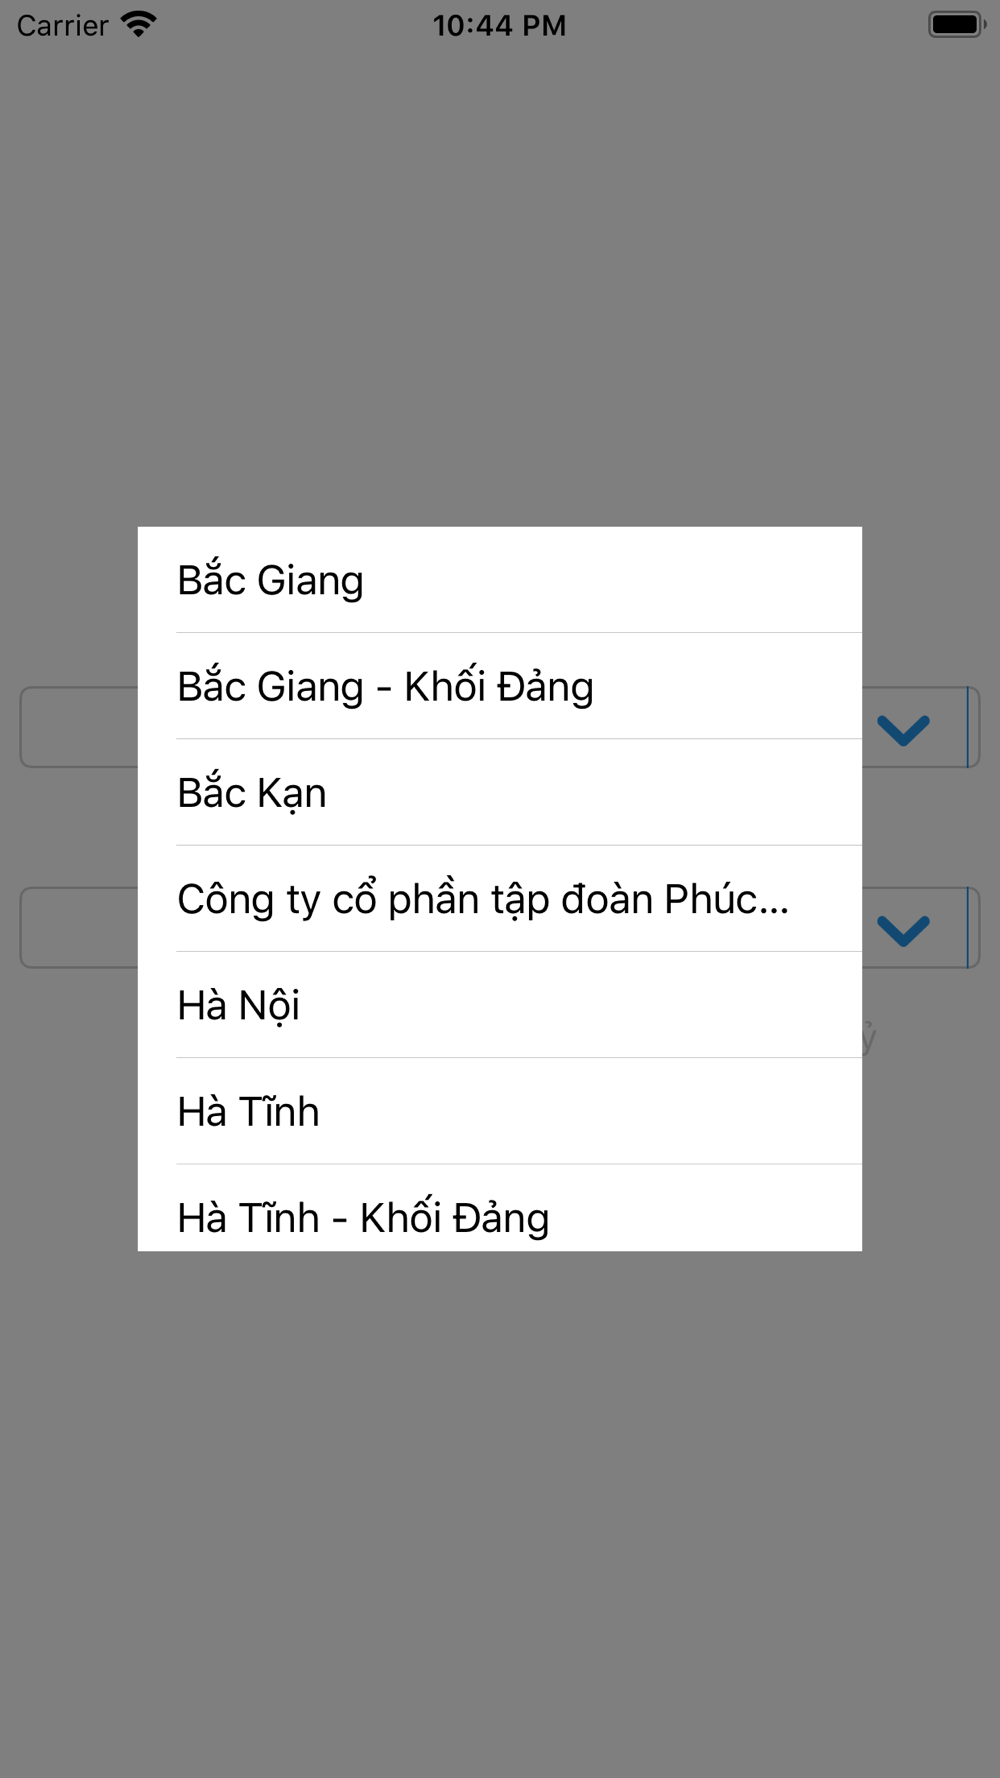
Task: Pick Hà Tĩnh - Khối Đảng entry
Action: 500,1208
